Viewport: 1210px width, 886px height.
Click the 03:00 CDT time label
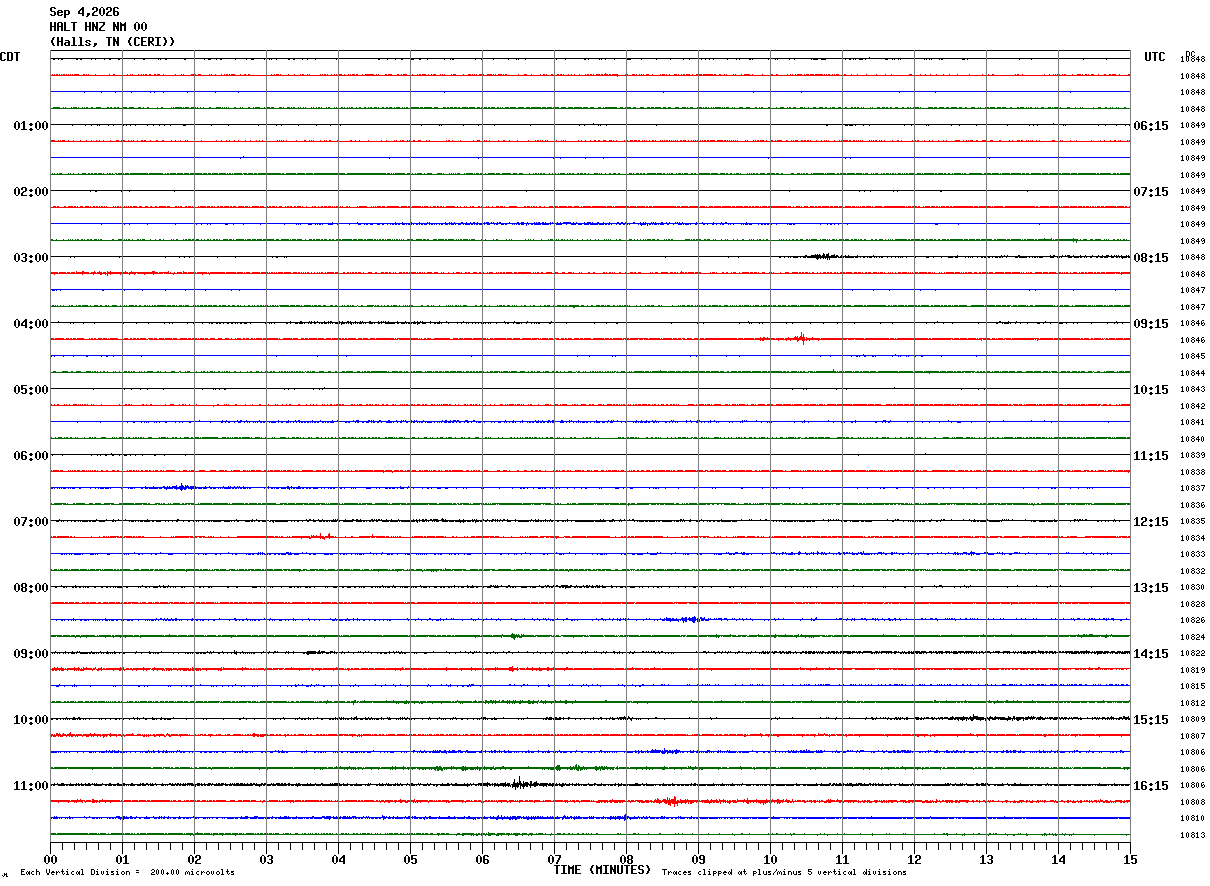tap(30, 258)
